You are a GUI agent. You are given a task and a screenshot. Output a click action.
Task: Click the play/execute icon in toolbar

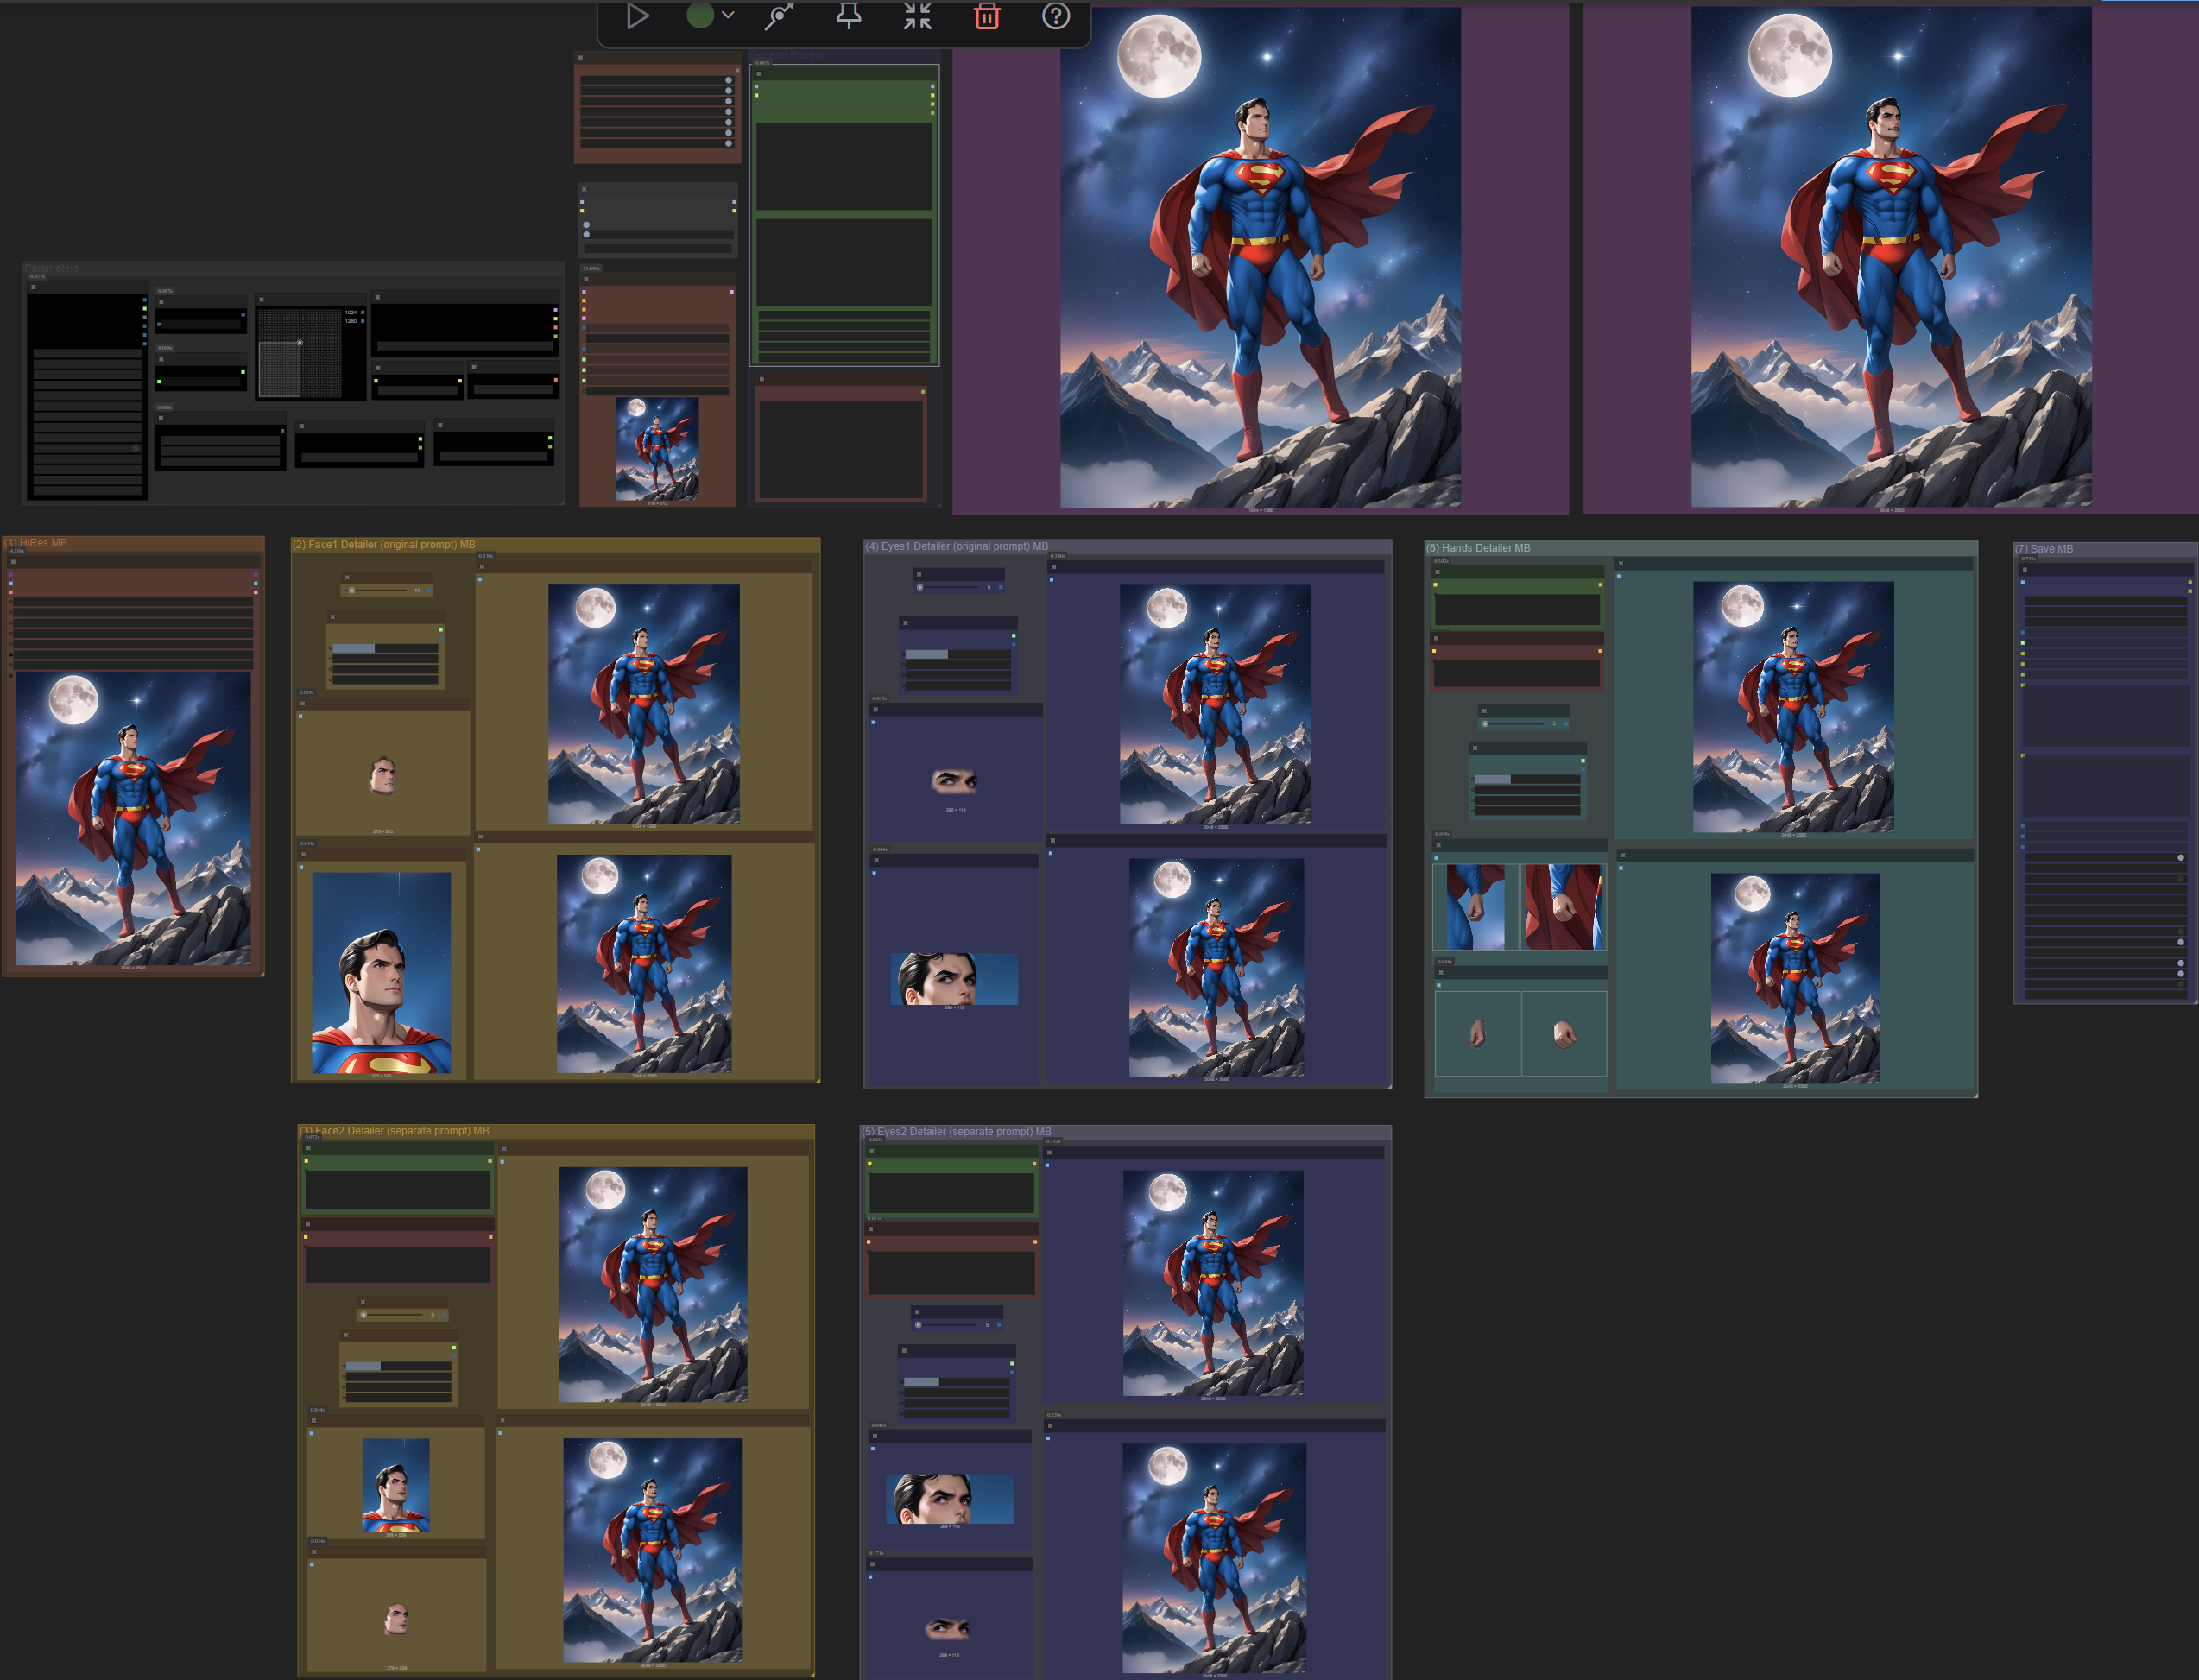click(x=637, y=16)
